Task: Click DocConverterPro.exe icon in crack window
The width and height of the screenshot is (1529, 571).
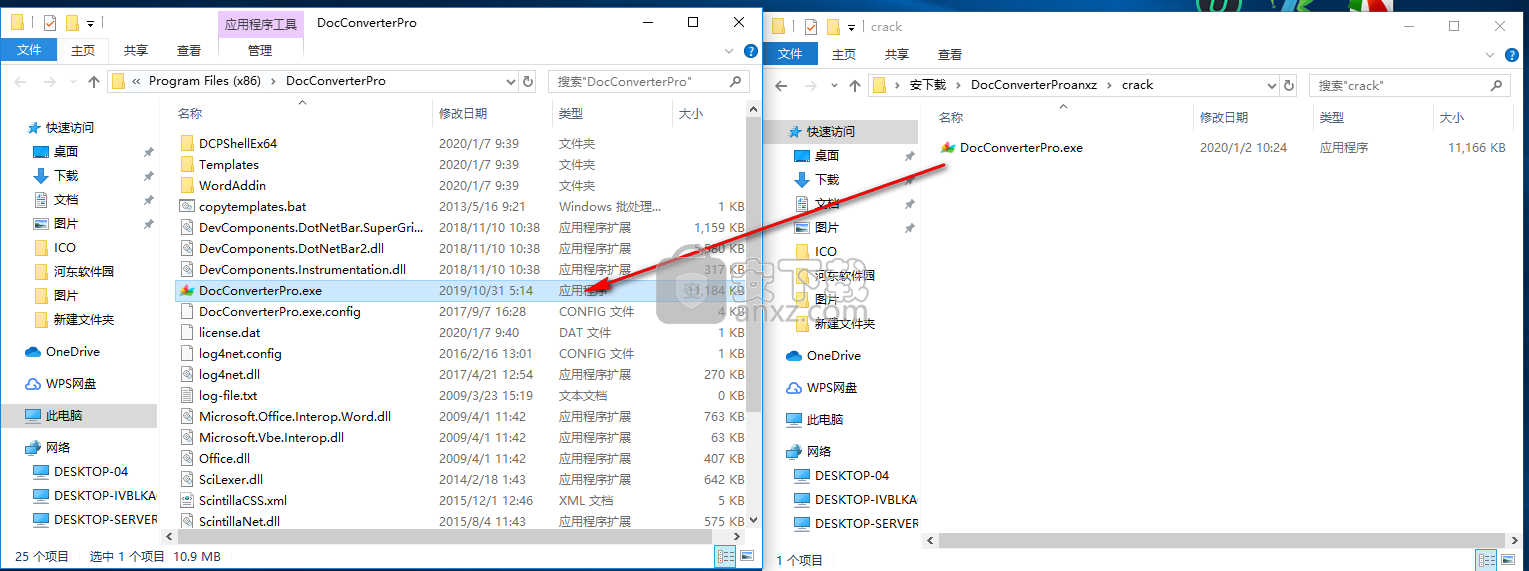Action: (x=948, y=147)
